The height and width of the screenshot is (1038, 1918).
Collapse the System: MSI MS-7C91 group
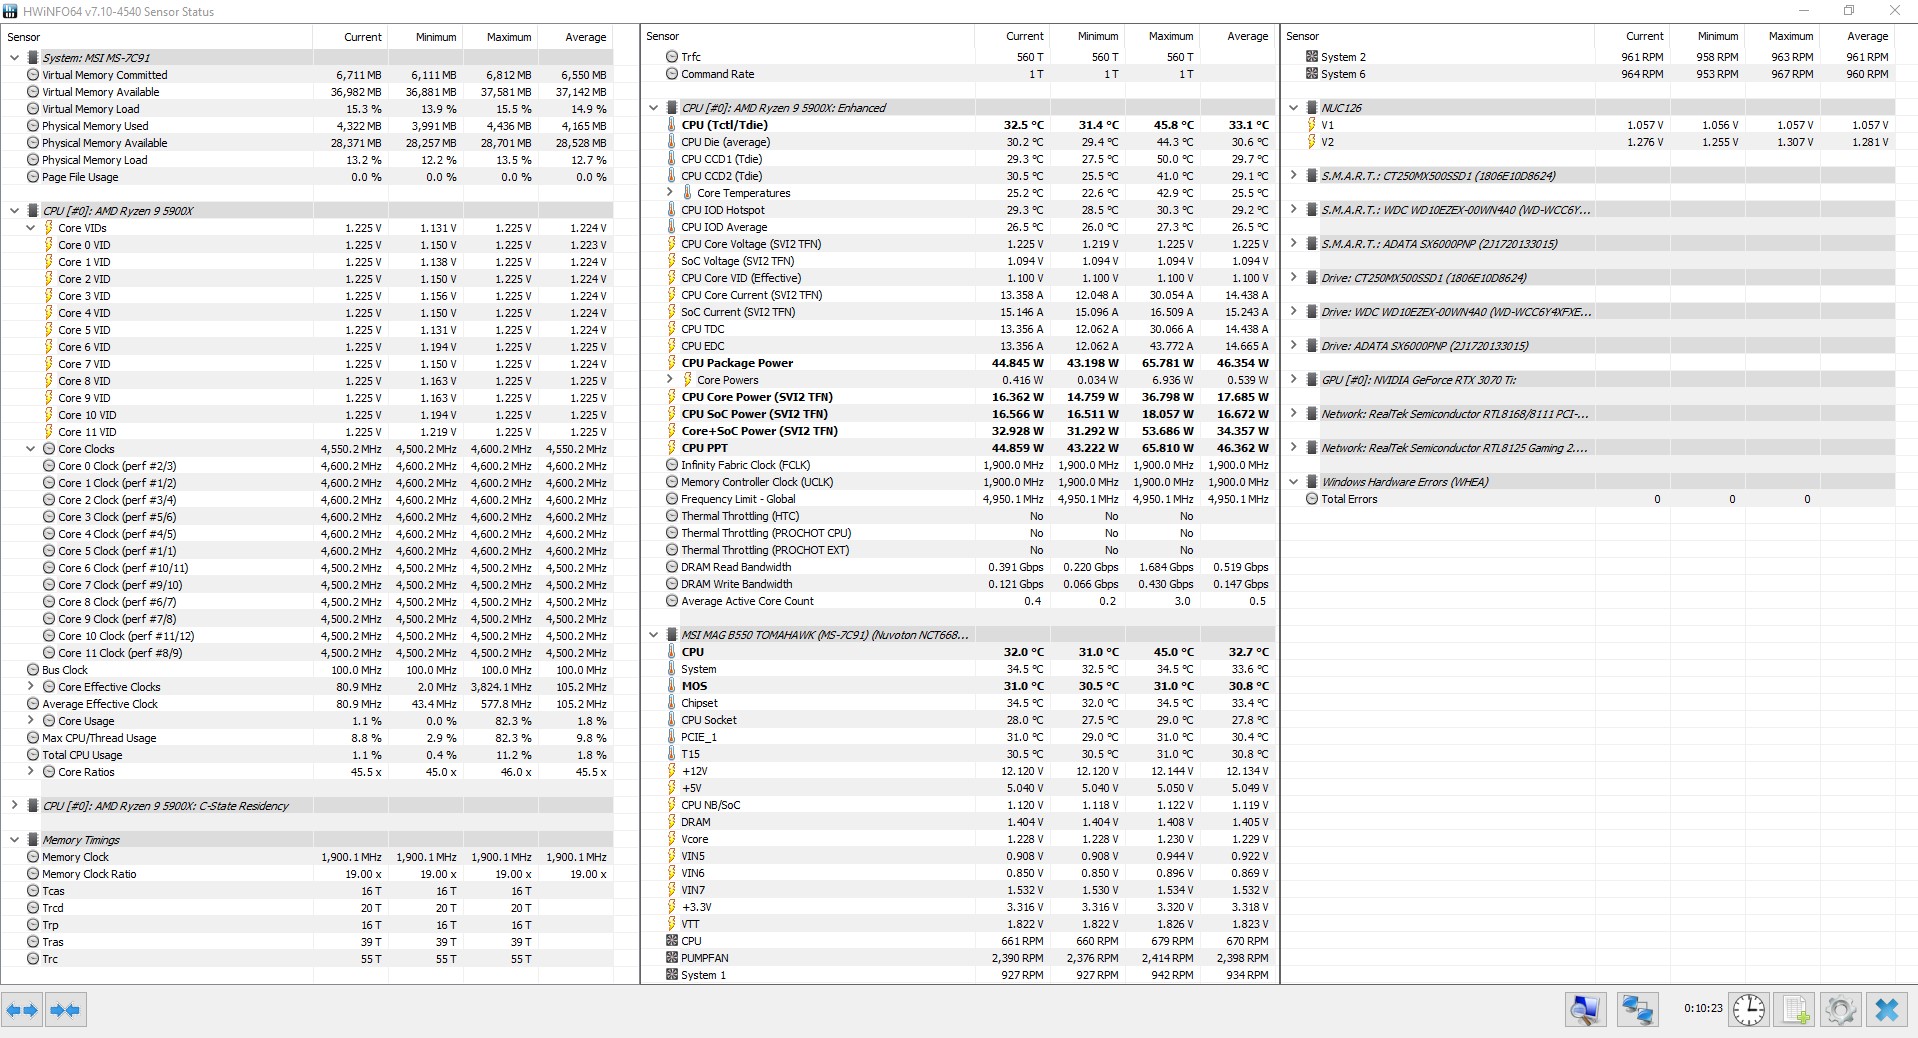coord(14,58)
